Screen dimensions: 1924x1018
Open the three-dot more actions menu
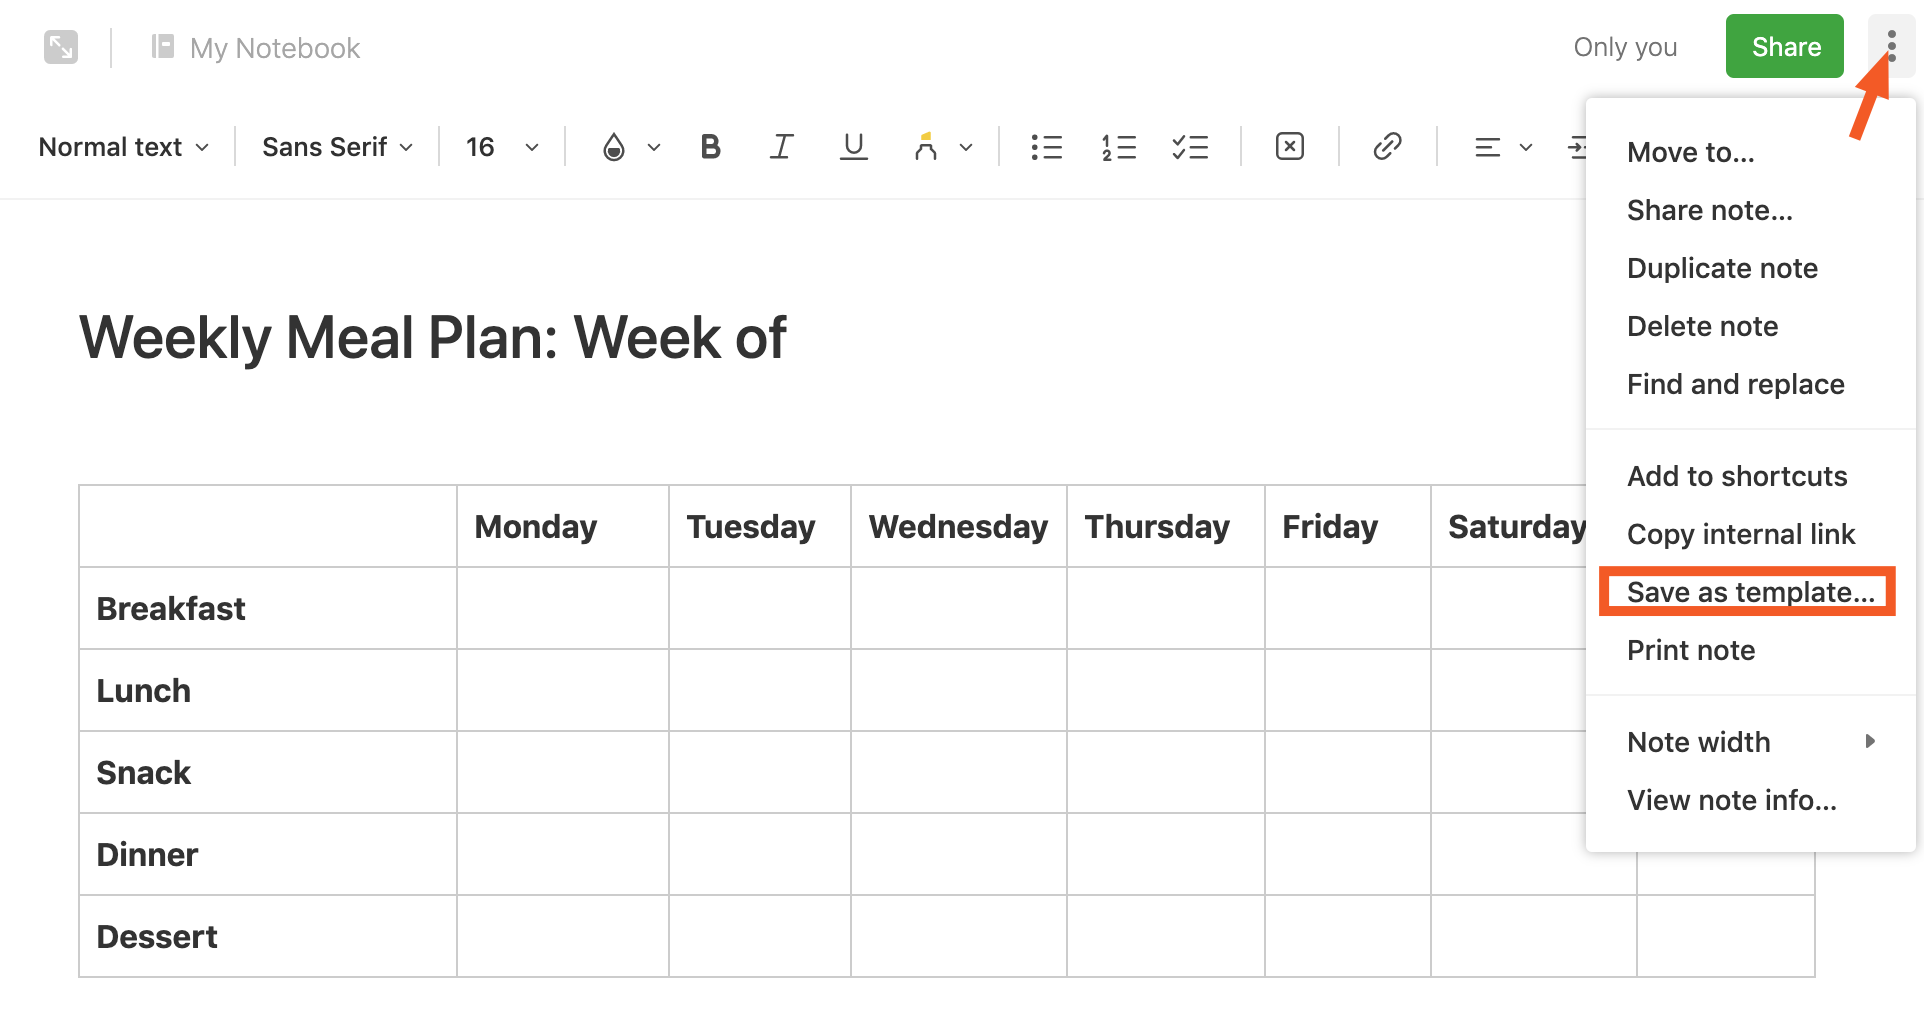click(x=1891, y=46)
